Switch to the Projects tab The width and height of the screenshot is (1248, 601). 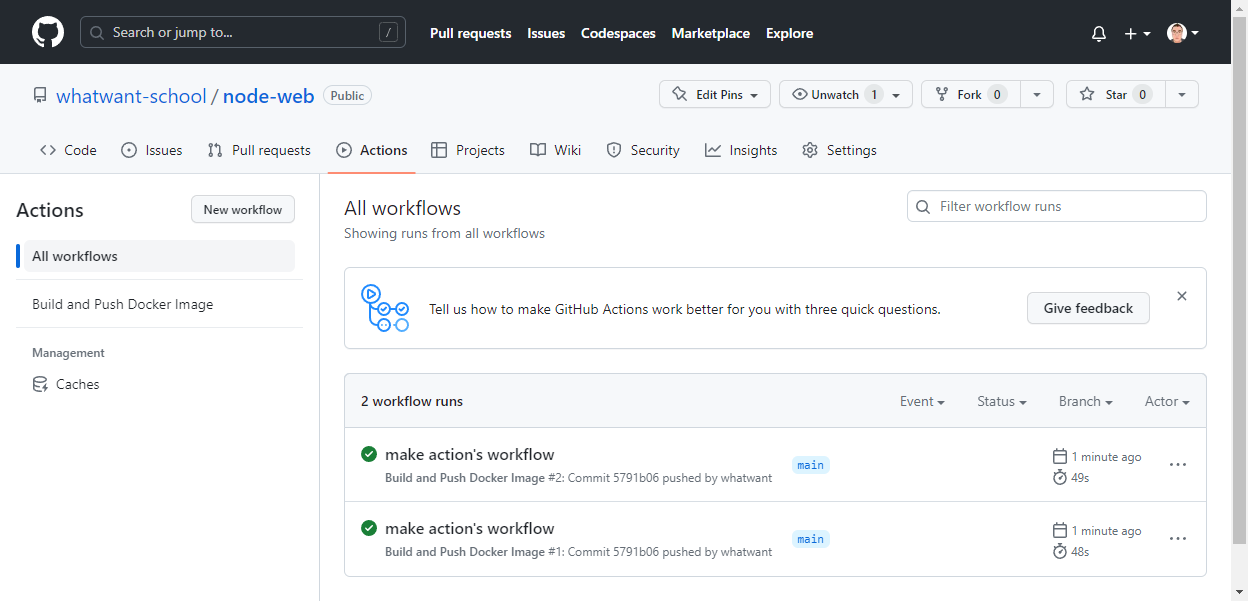click(x=467, y=150)
